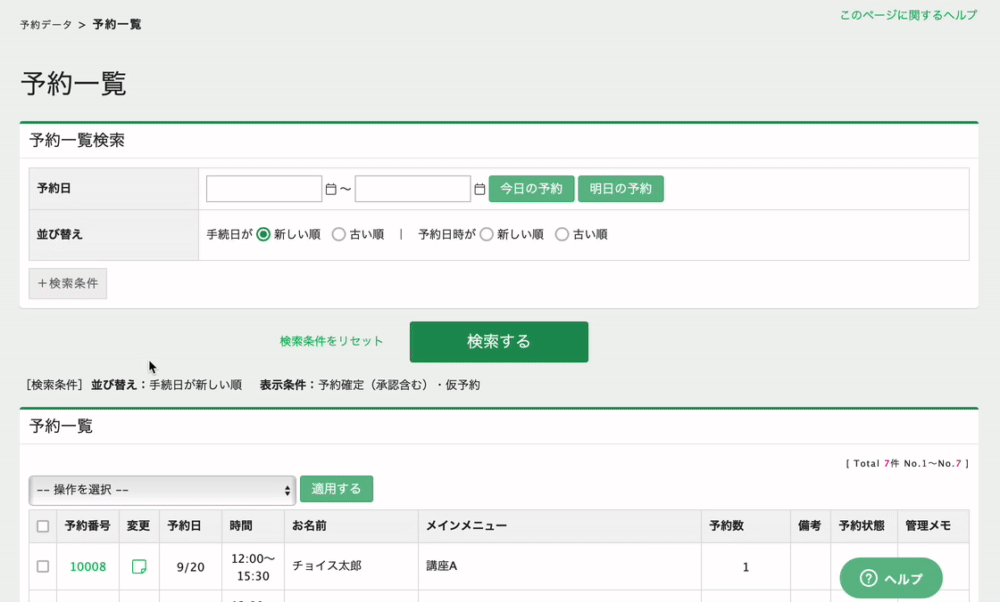
Task: Open the 操作を選択 operation dropdown
Action: pos(160,489)
